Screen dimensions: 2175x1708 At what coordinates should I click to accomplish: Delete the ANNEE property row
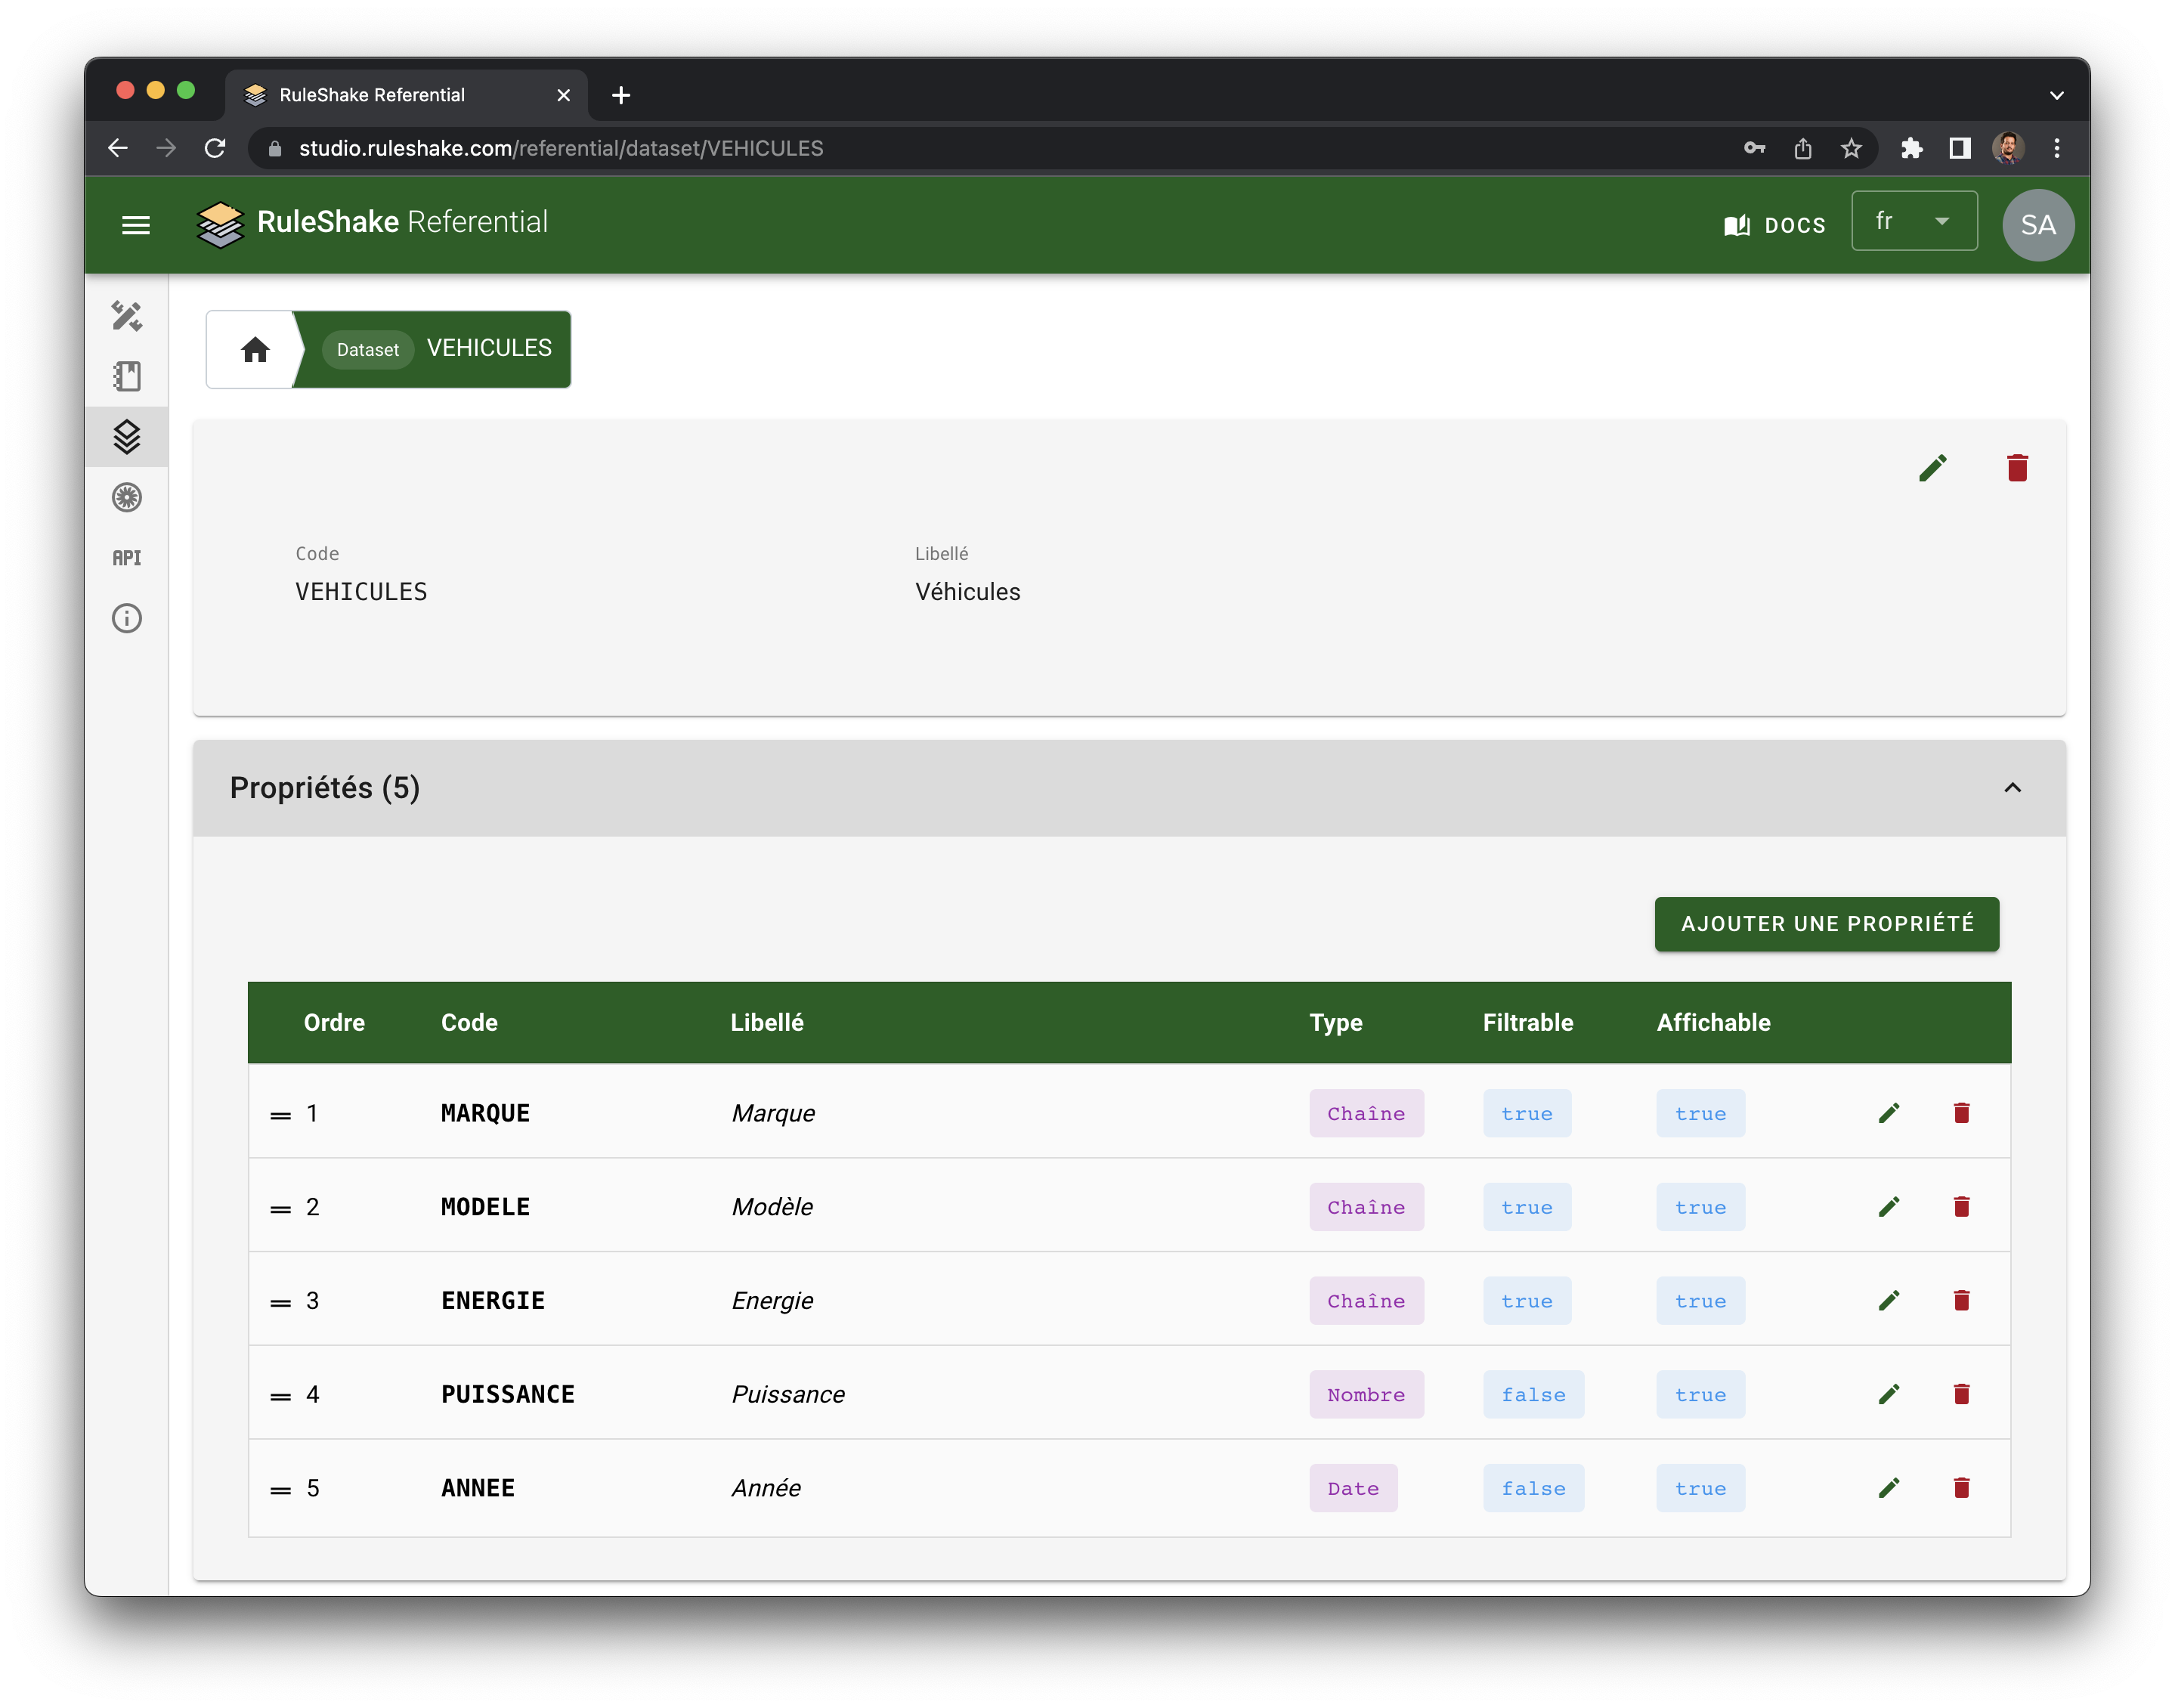click(1961, 1488)
